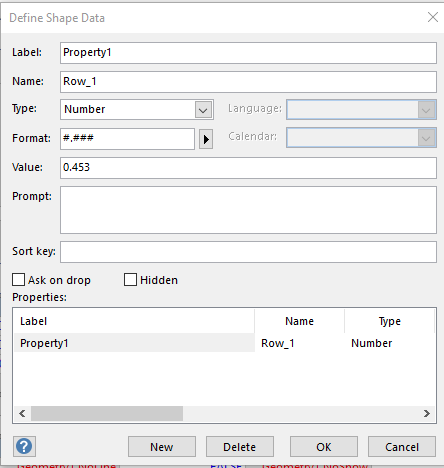Focus the Sort key input field

(248, 252)
